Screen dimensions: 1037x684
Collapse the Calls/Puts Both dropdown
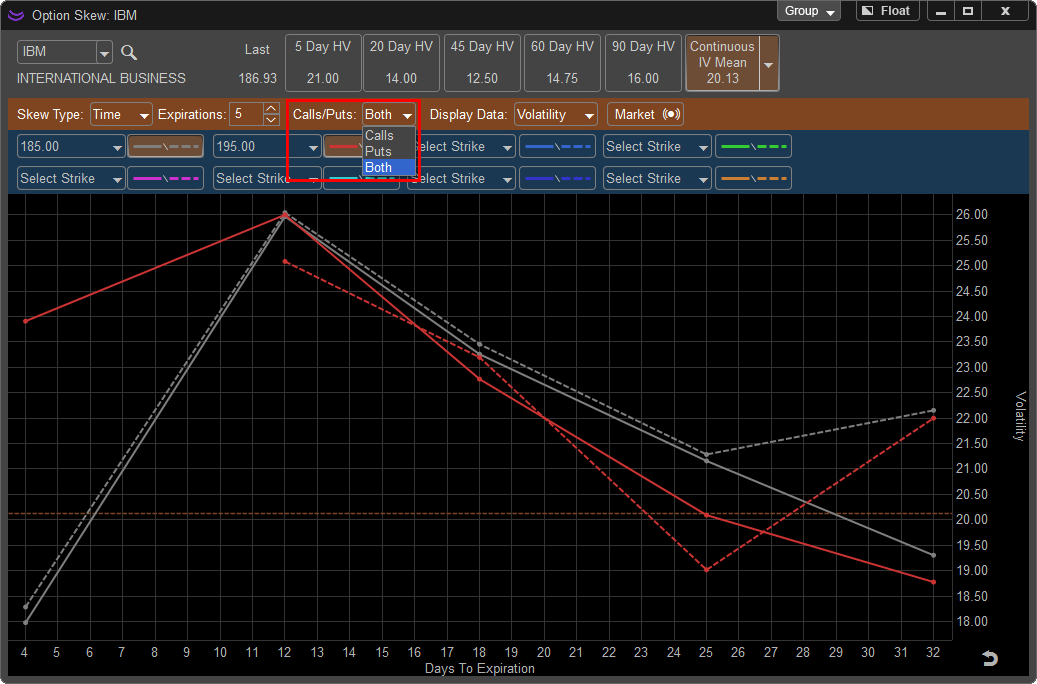point(389,114)
